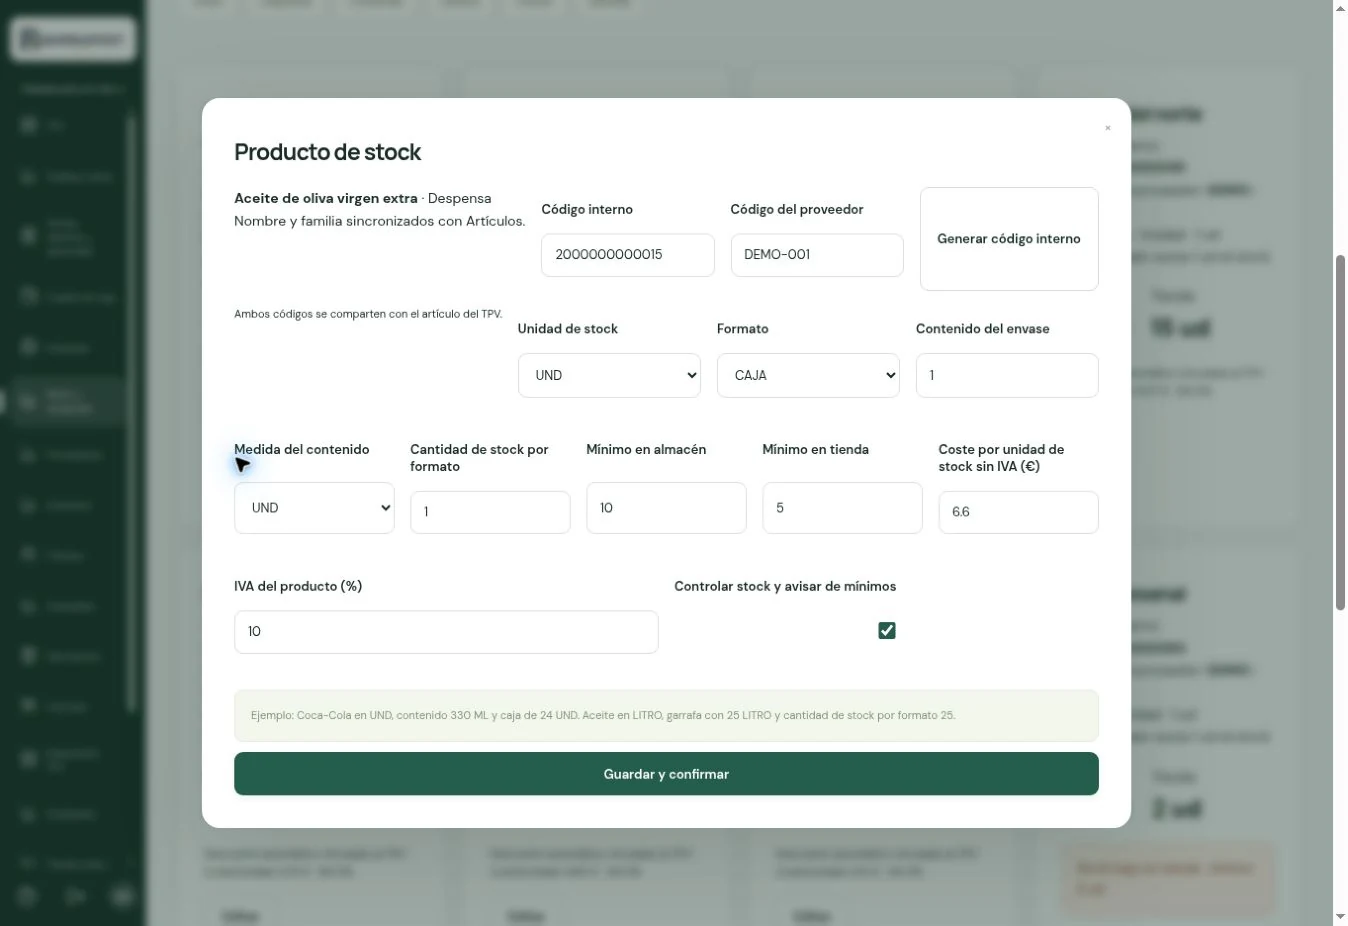This screenshot has height=926, width=1348.
Task: Click the page's vertical scrollbar thumb
Action: click(x=1340, y=432)
